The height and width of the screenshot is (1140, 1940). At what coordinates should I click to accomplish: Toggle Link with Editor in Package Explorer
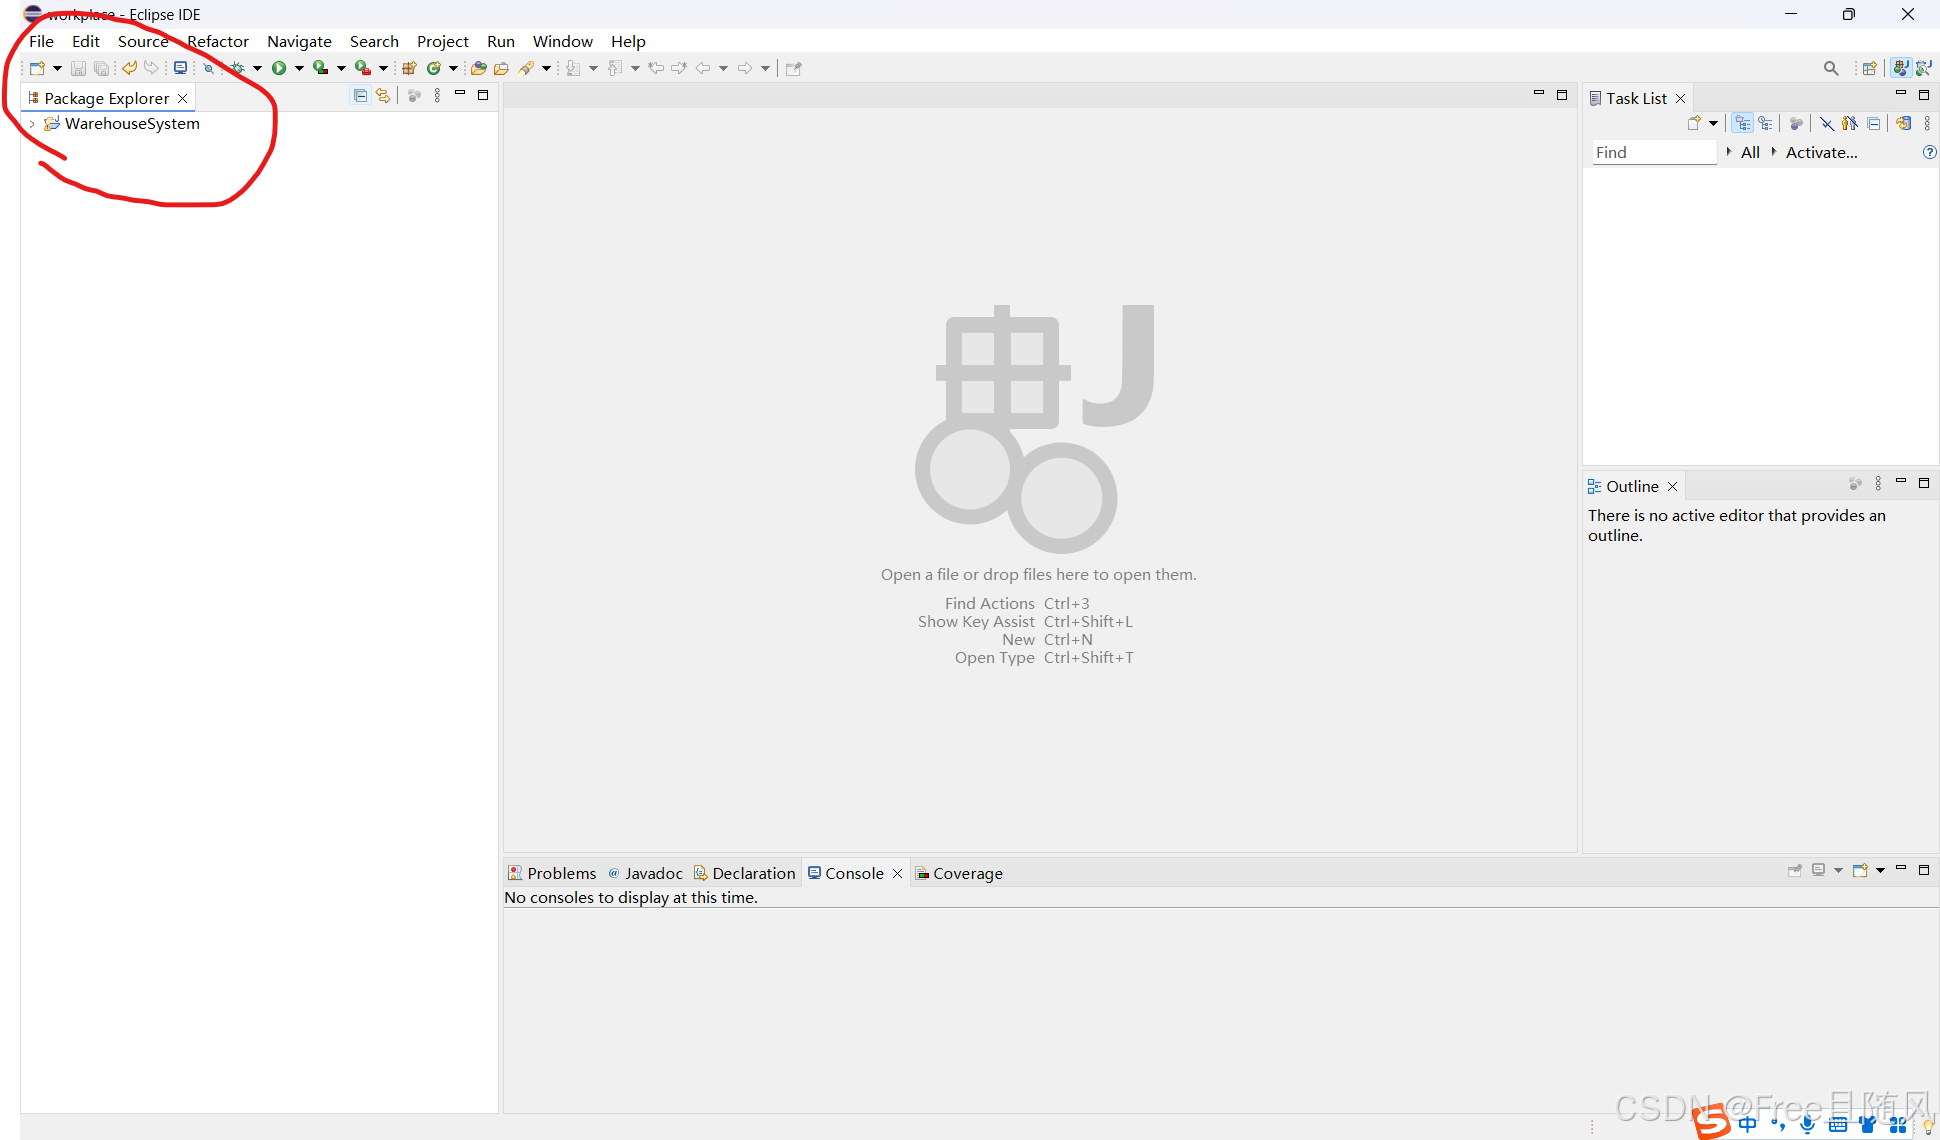(383, 95)
